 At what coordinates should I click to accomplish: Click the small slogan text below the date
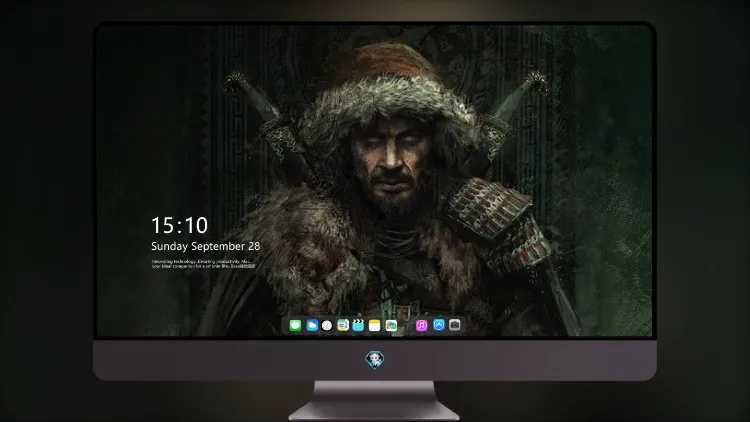click(x=203, y=264)
